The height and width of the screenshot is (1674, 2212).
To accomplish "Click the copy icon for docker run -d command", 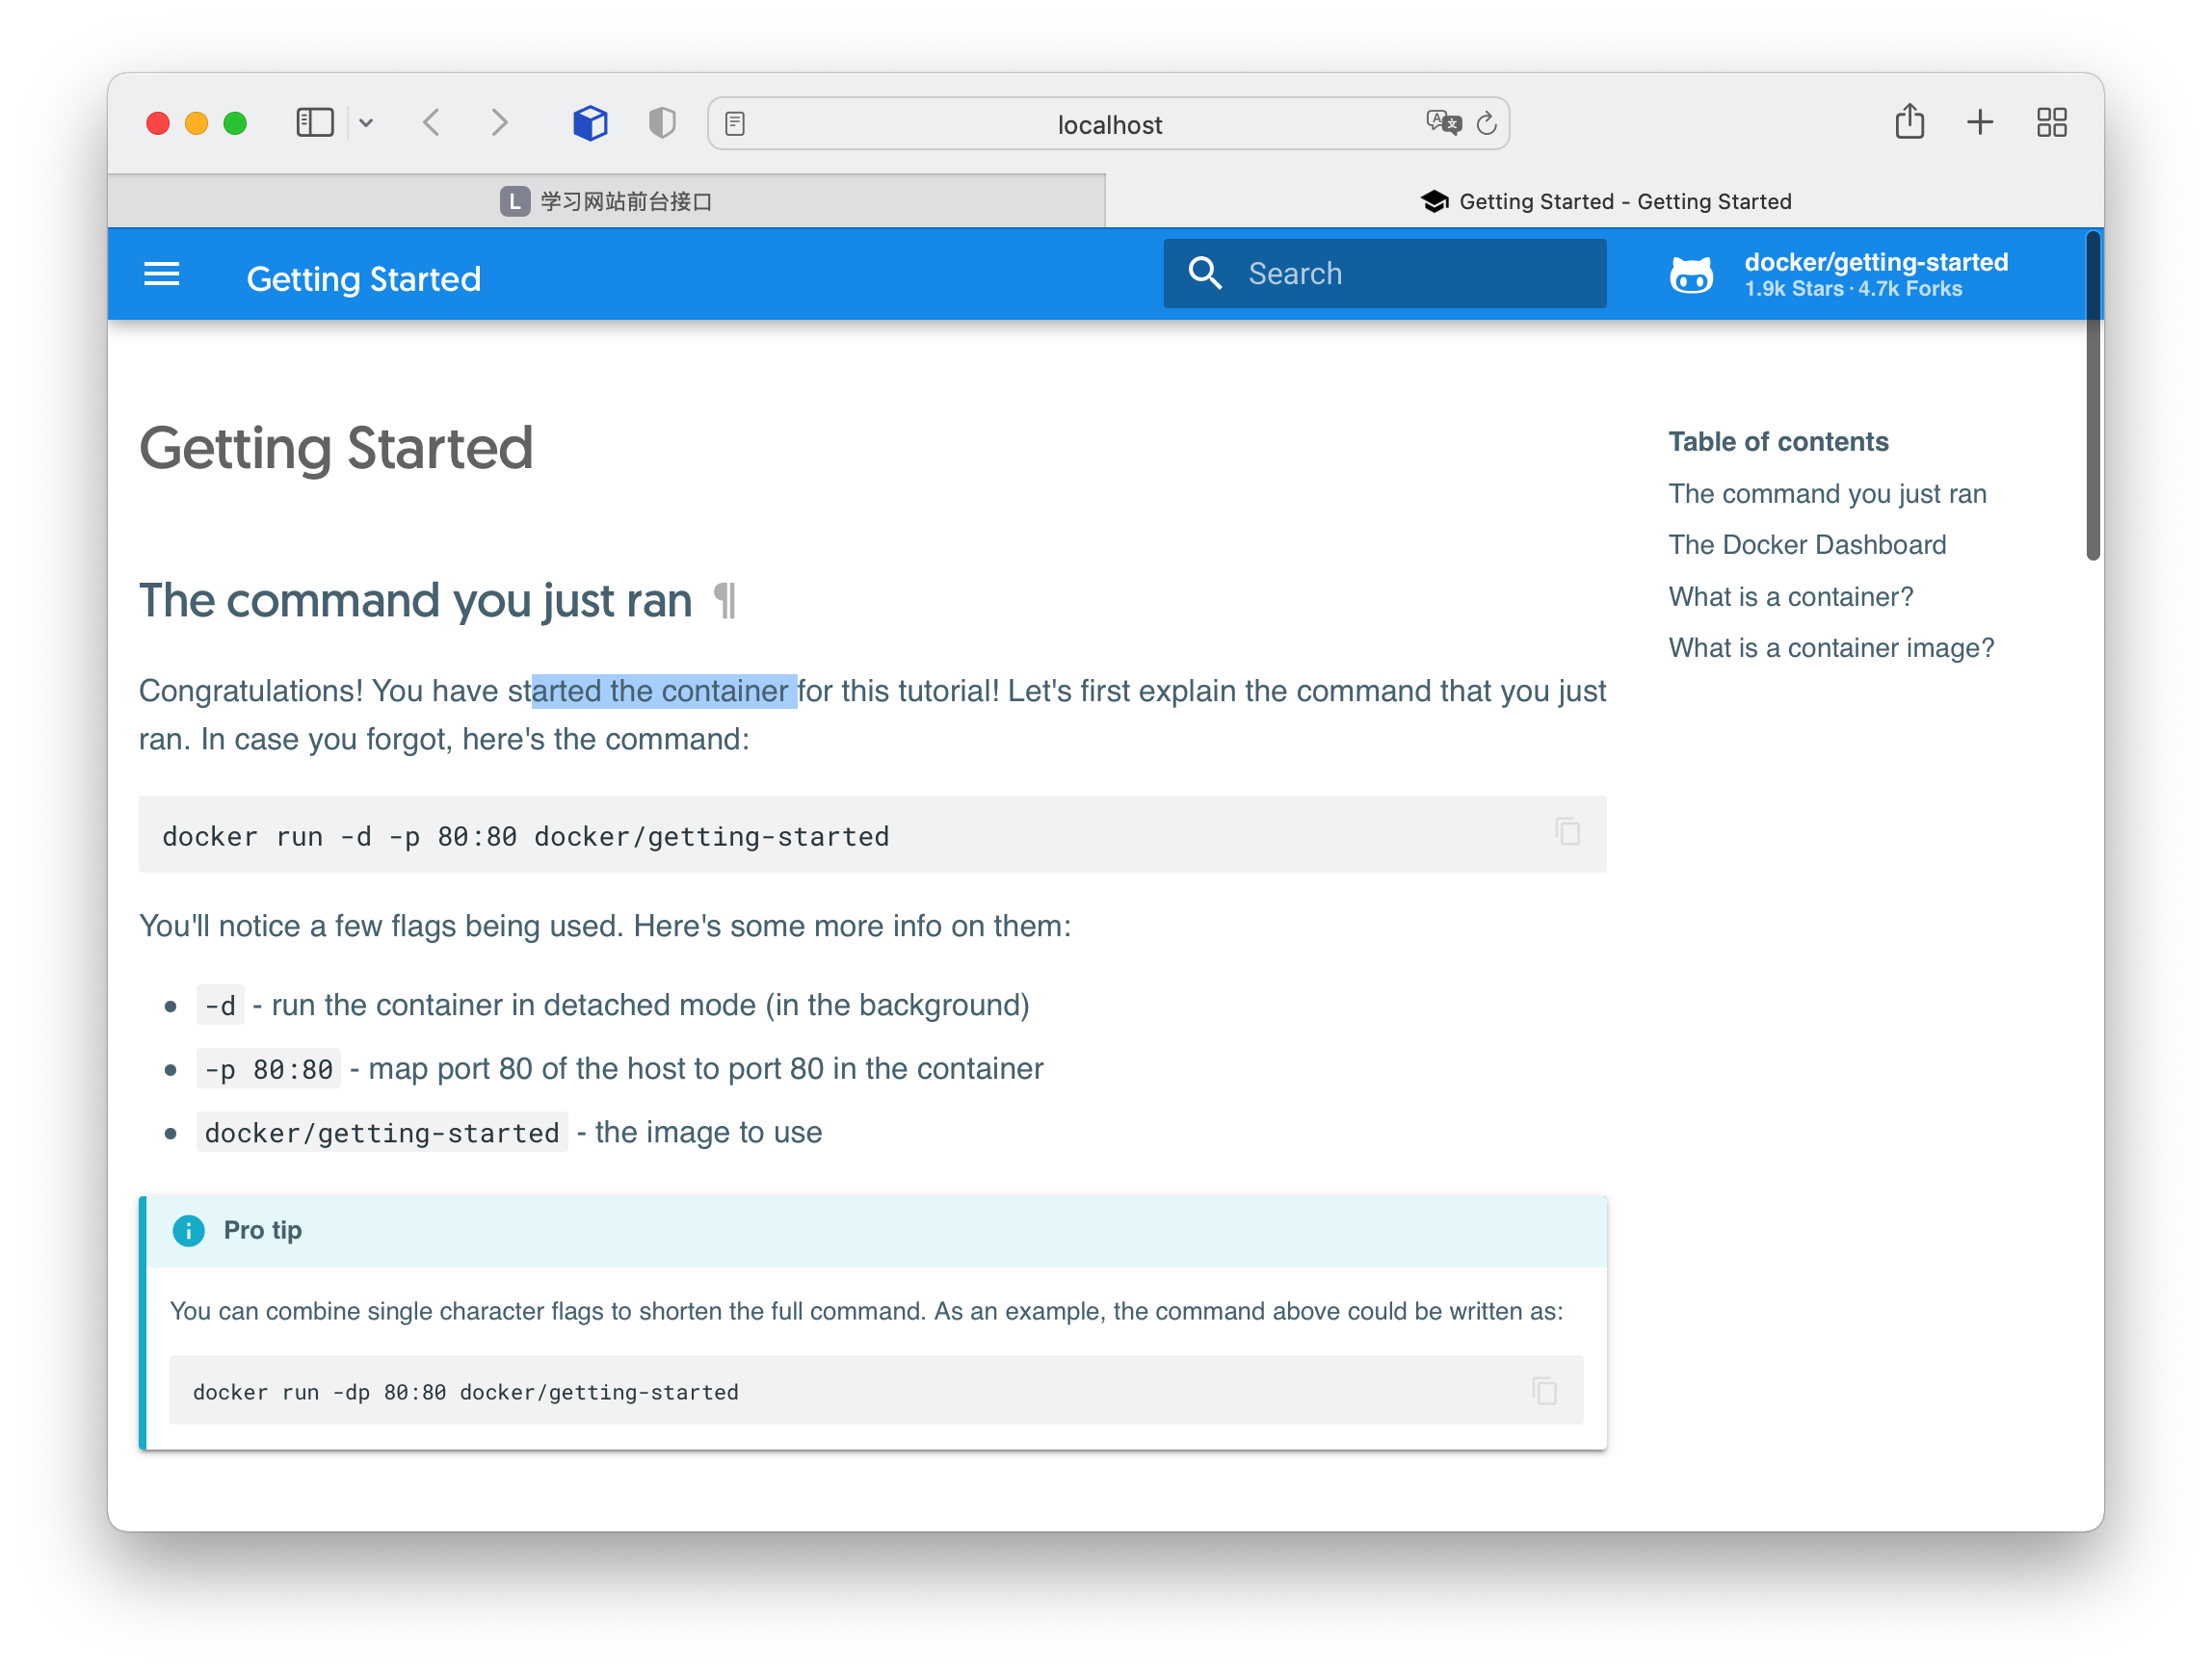I will (1567, 832).
